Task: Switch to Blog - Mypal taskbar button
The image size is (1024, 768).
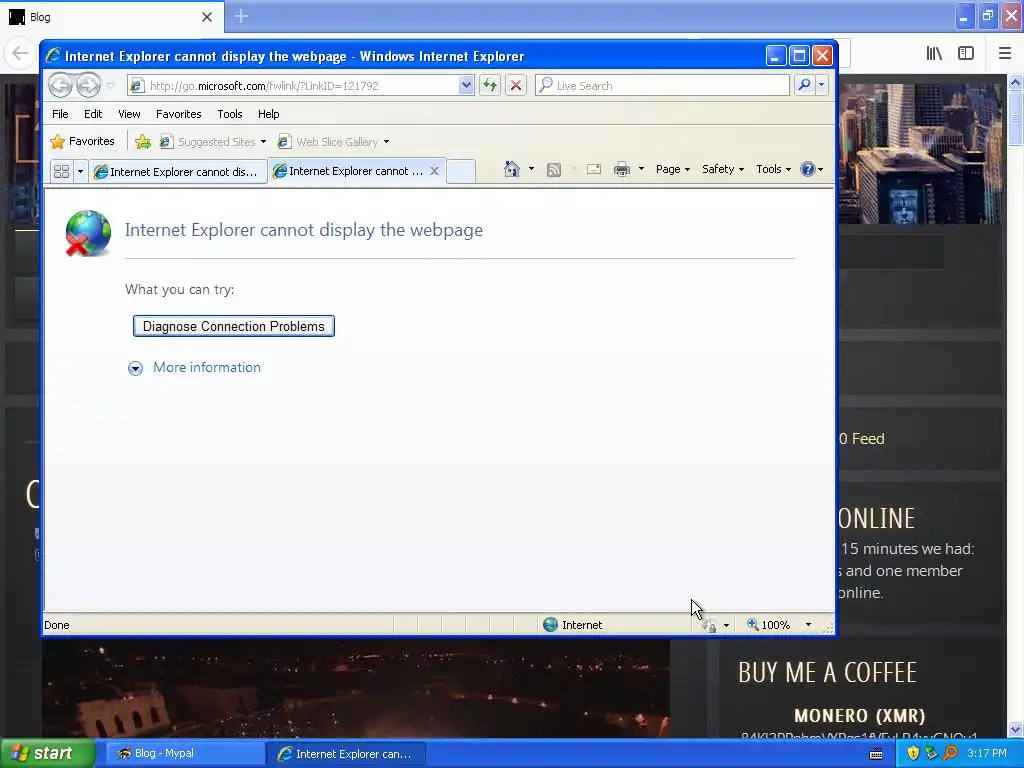Action: pyautogui.click(x=185, y=754)
